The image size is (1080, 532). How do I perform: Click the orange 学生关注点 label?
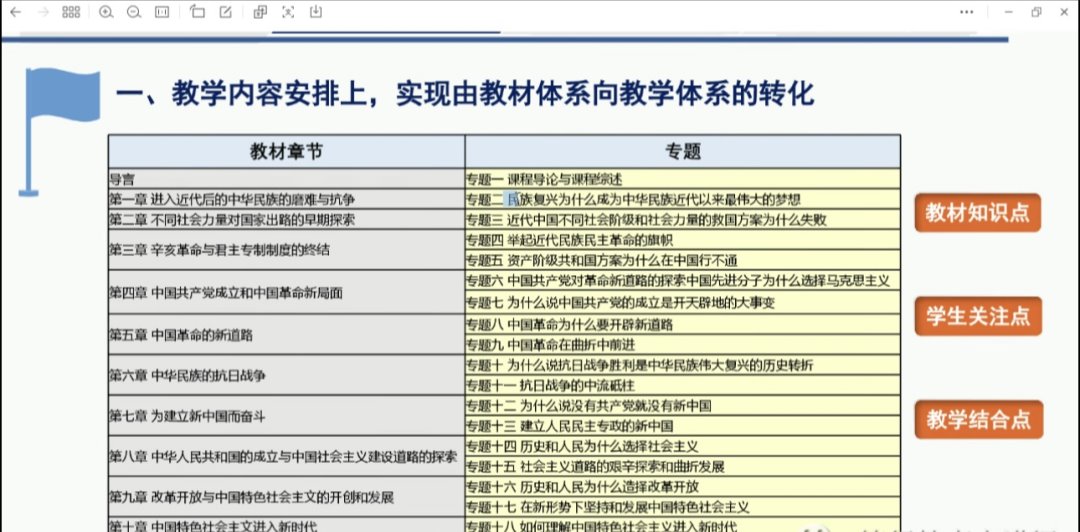(x=977, y=316)
